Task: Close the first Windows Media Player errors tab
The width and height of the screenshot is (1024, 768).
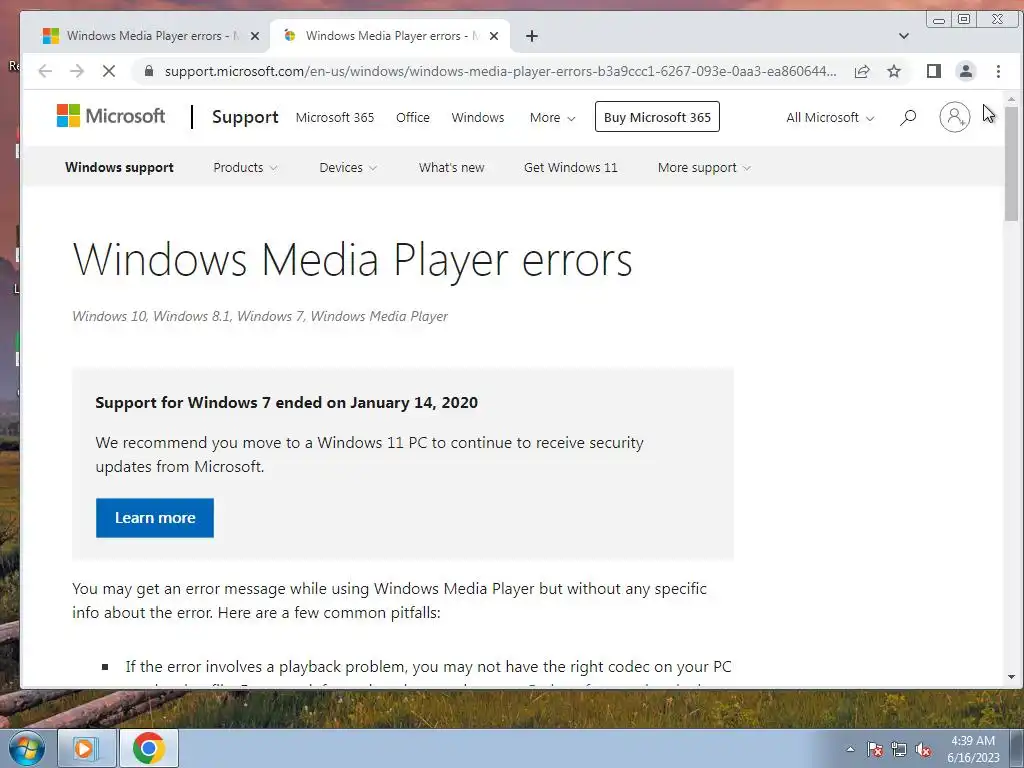Action: [x=255, y=36]
